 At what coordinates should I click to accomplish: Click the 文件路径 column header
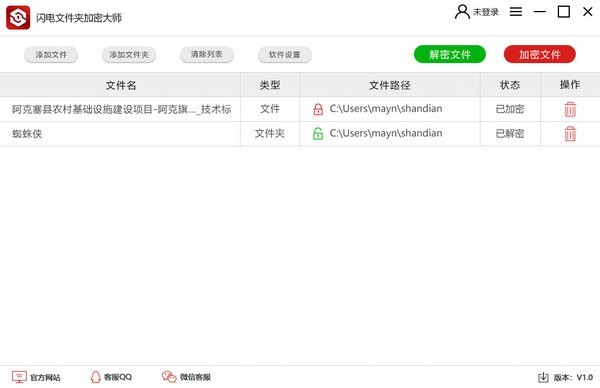coord(390,85)
